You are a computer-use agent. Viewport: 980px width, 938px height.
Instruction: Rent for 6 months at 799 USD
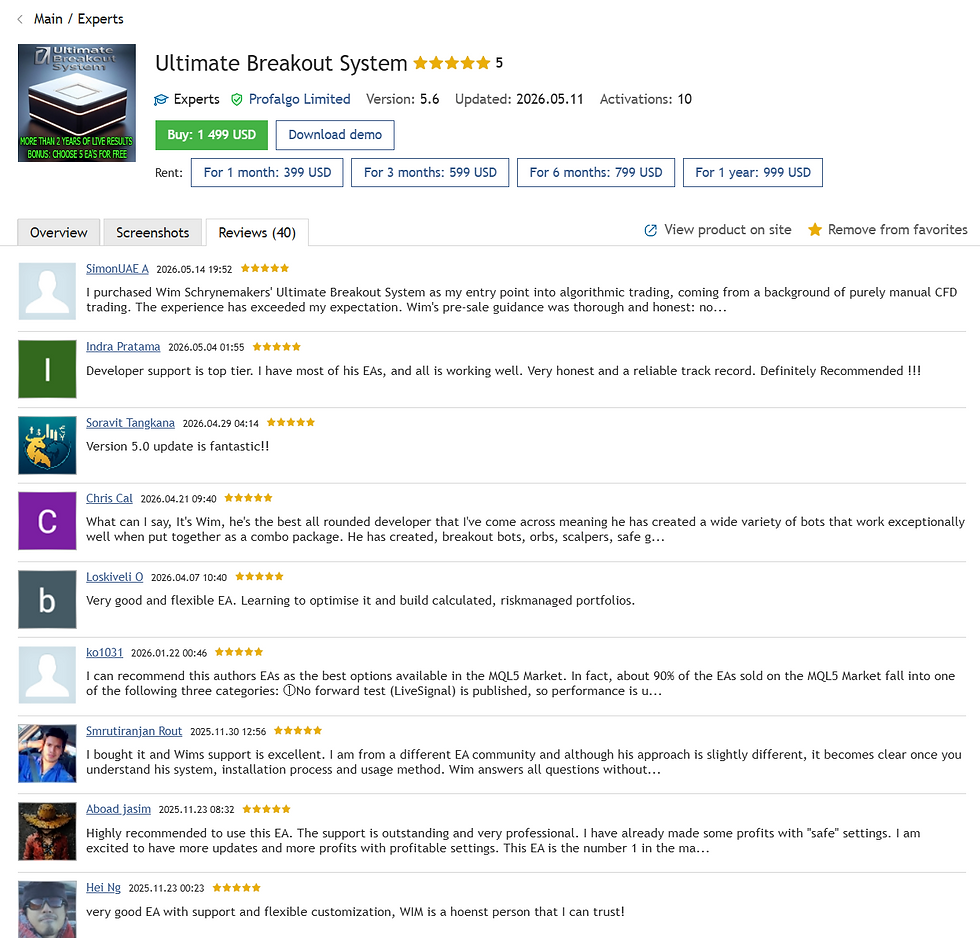coord(596,172)
